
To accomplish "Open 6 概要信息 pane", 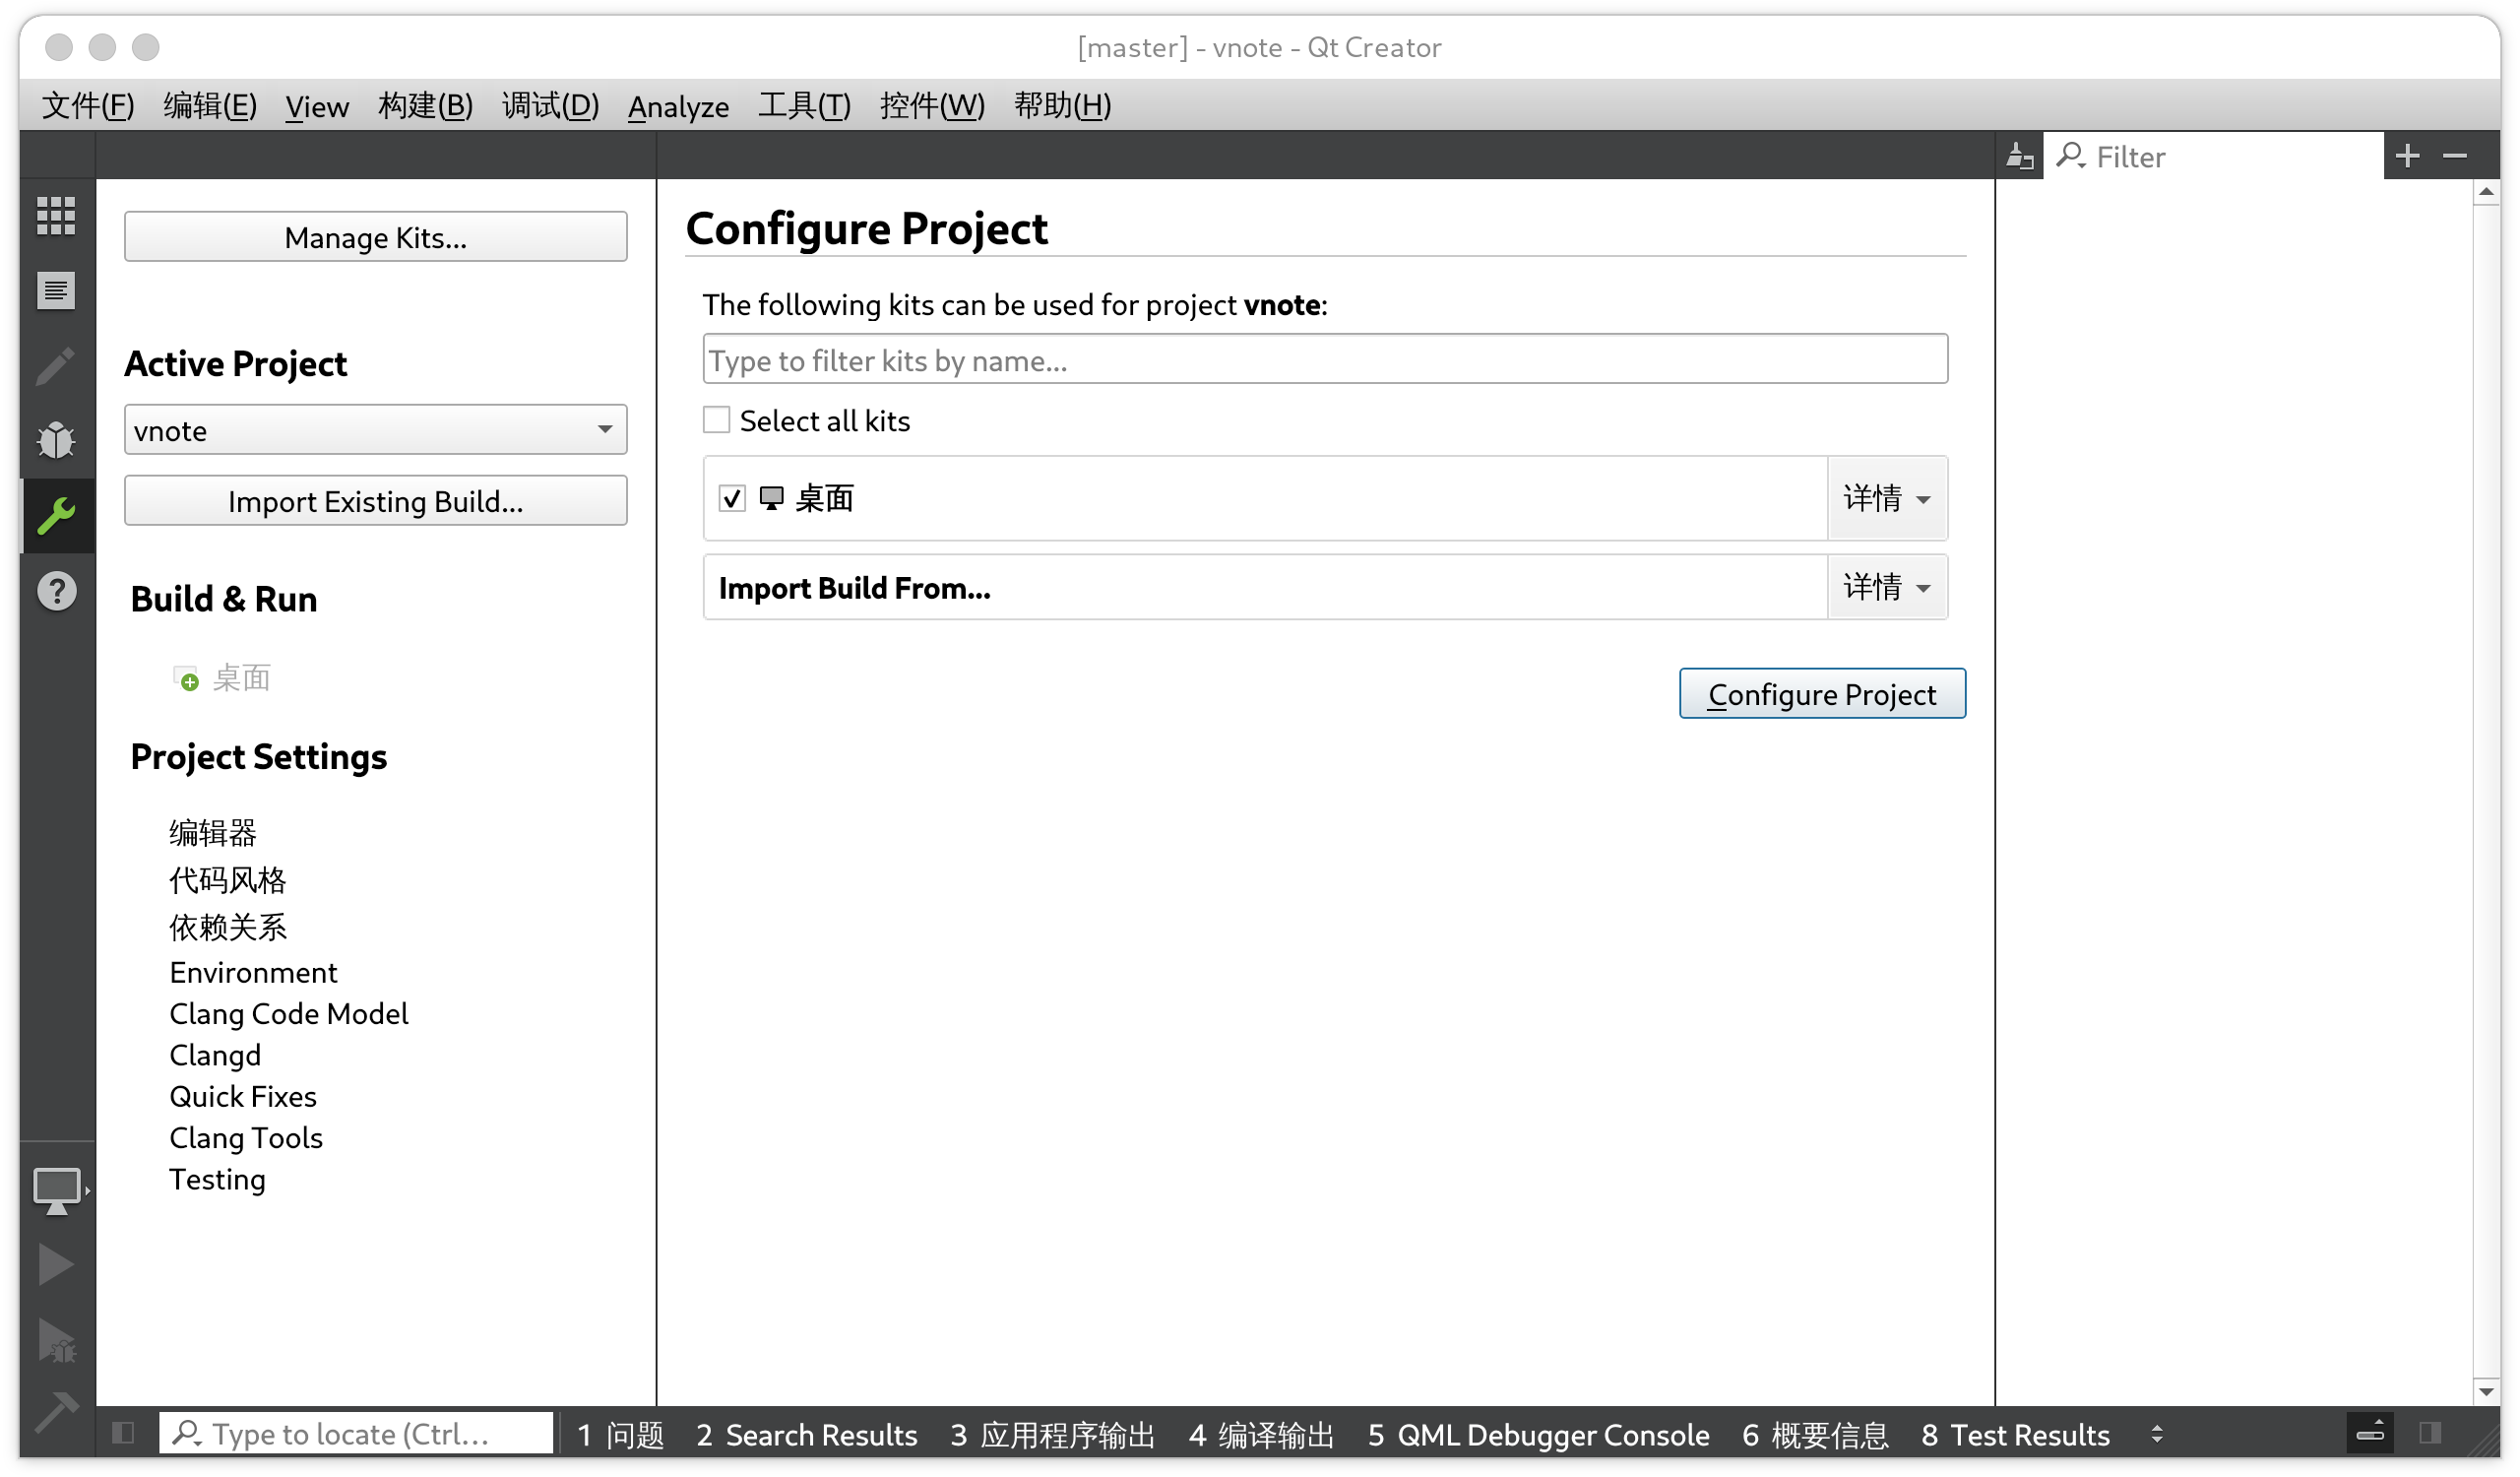I will coord(1815,1434).
